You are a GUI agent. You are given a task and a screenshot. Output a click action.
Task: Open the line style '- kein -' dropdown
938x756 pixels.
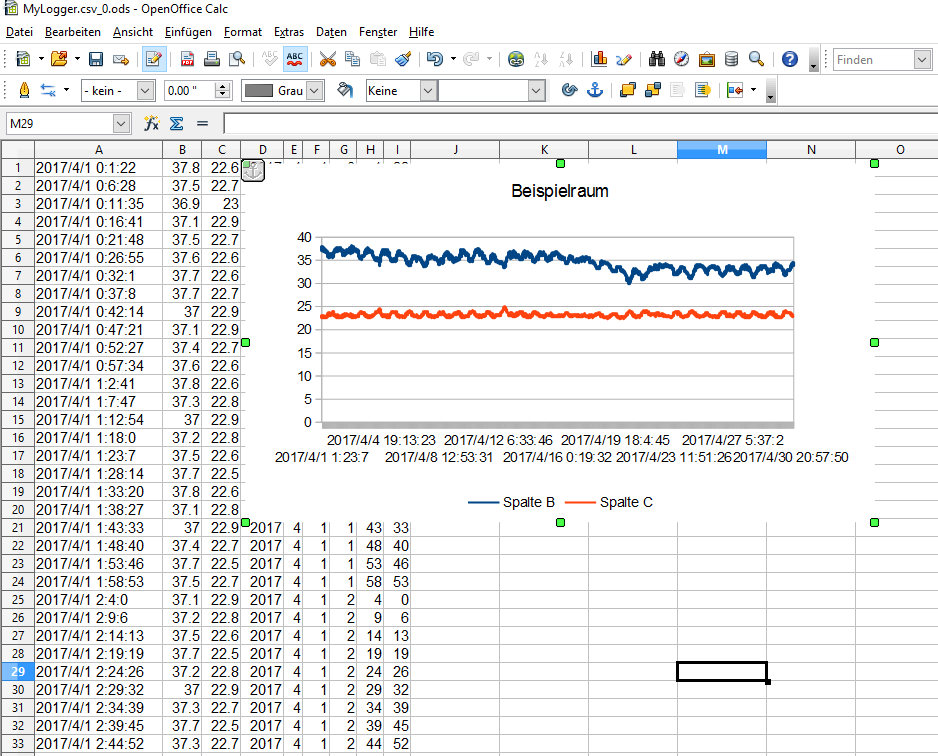coord(144,90)
